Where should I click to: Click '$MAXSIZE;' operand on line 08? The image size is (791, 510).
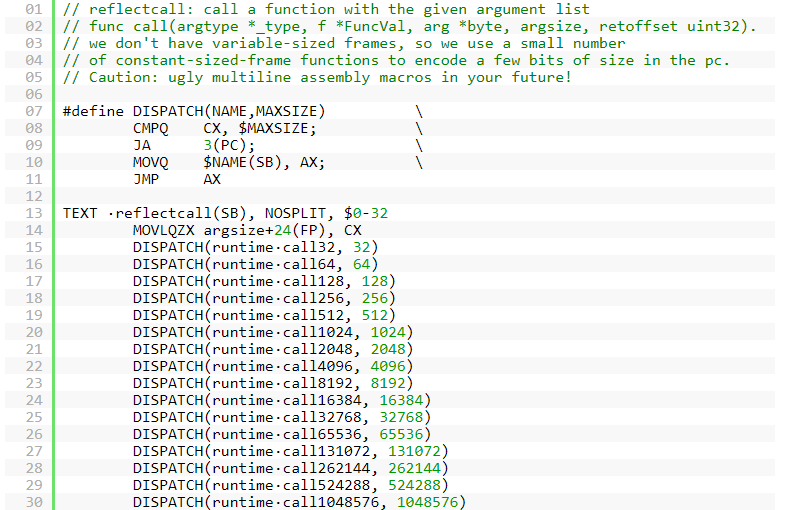pyautogui.click(x=277, y=128)
